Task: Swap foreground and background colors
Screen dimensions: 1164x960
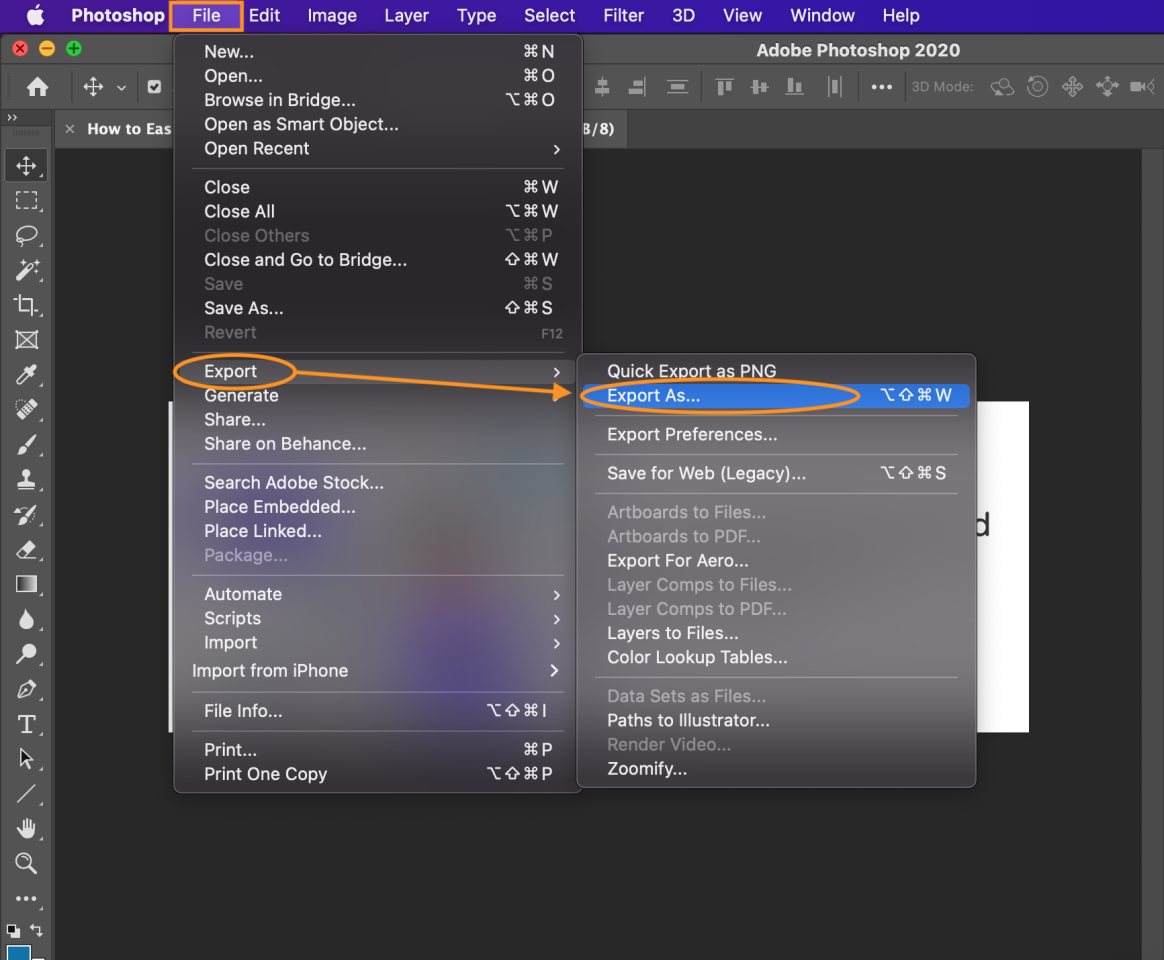Action: pyautogui.click(x=37, y=929)
